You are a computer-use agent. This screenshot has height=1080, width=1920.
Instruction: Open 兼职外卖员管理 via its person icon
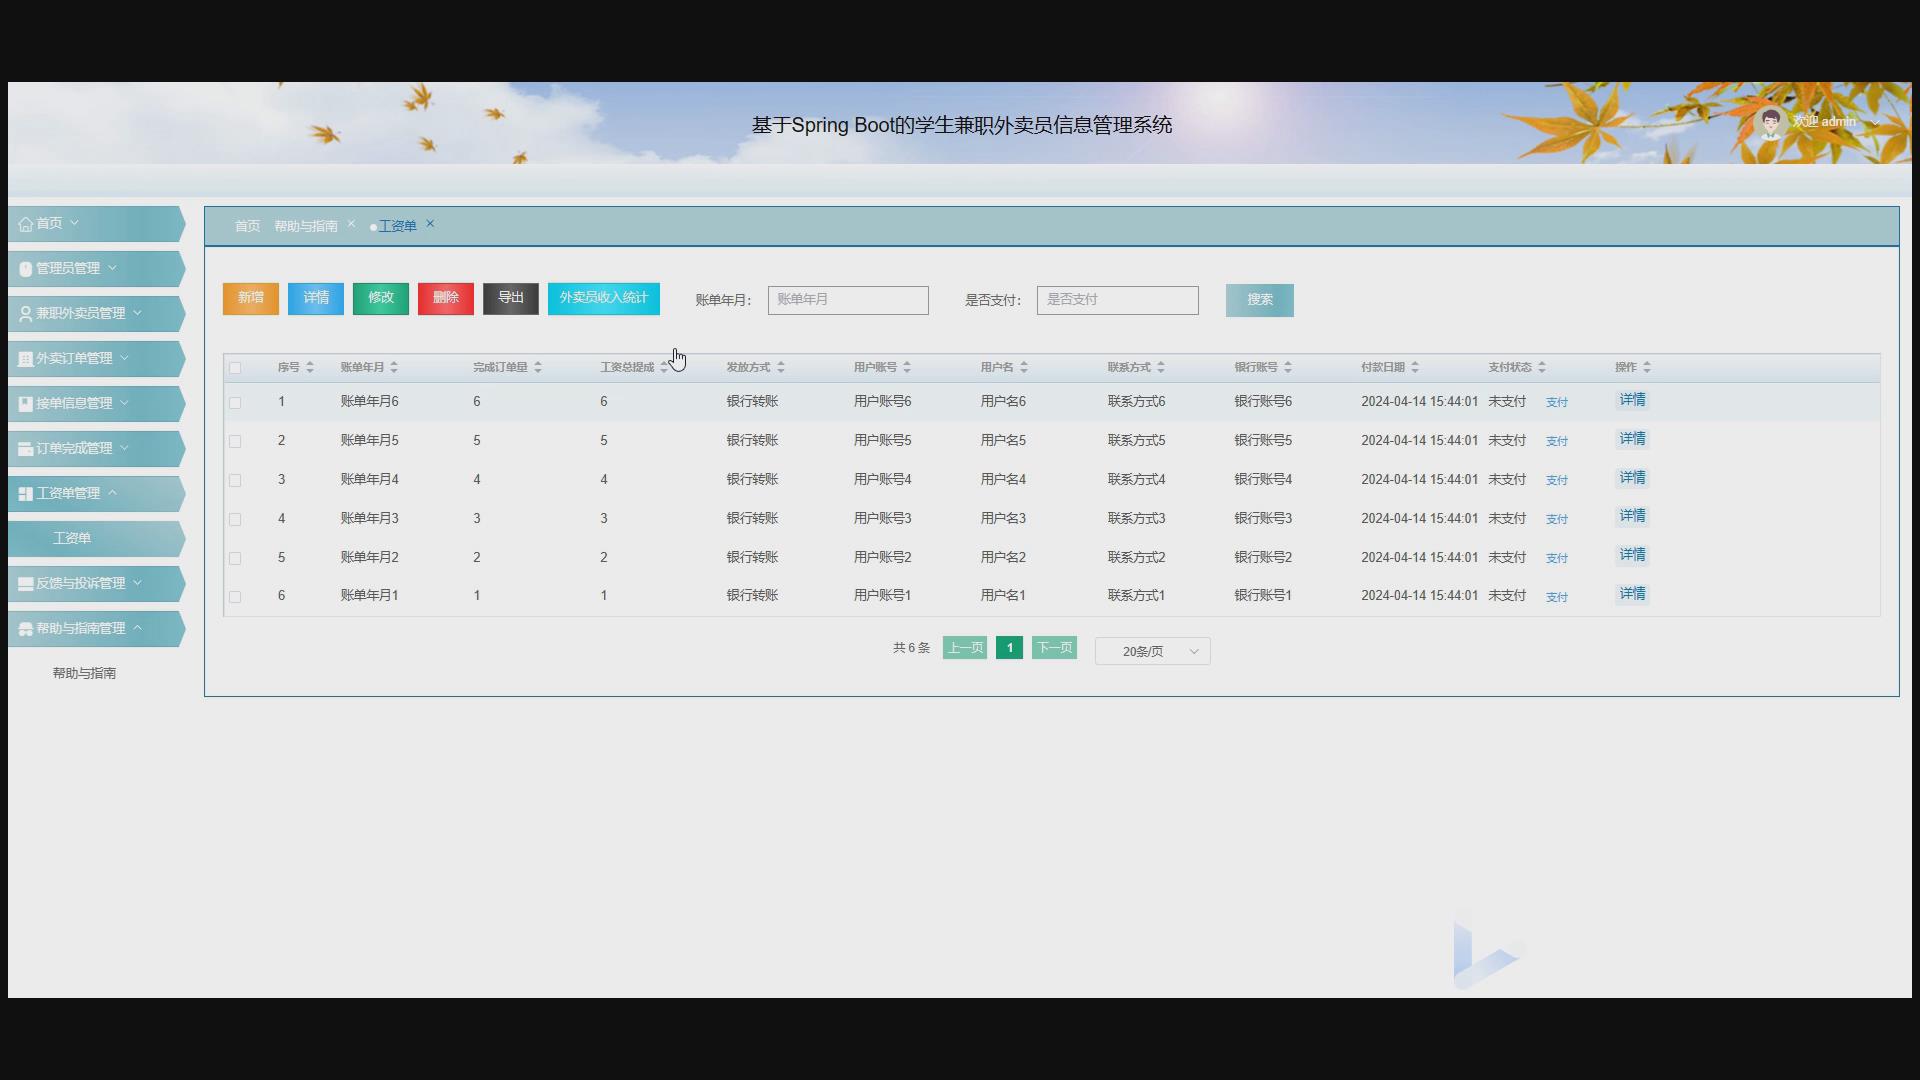click(x=25, y=313)
